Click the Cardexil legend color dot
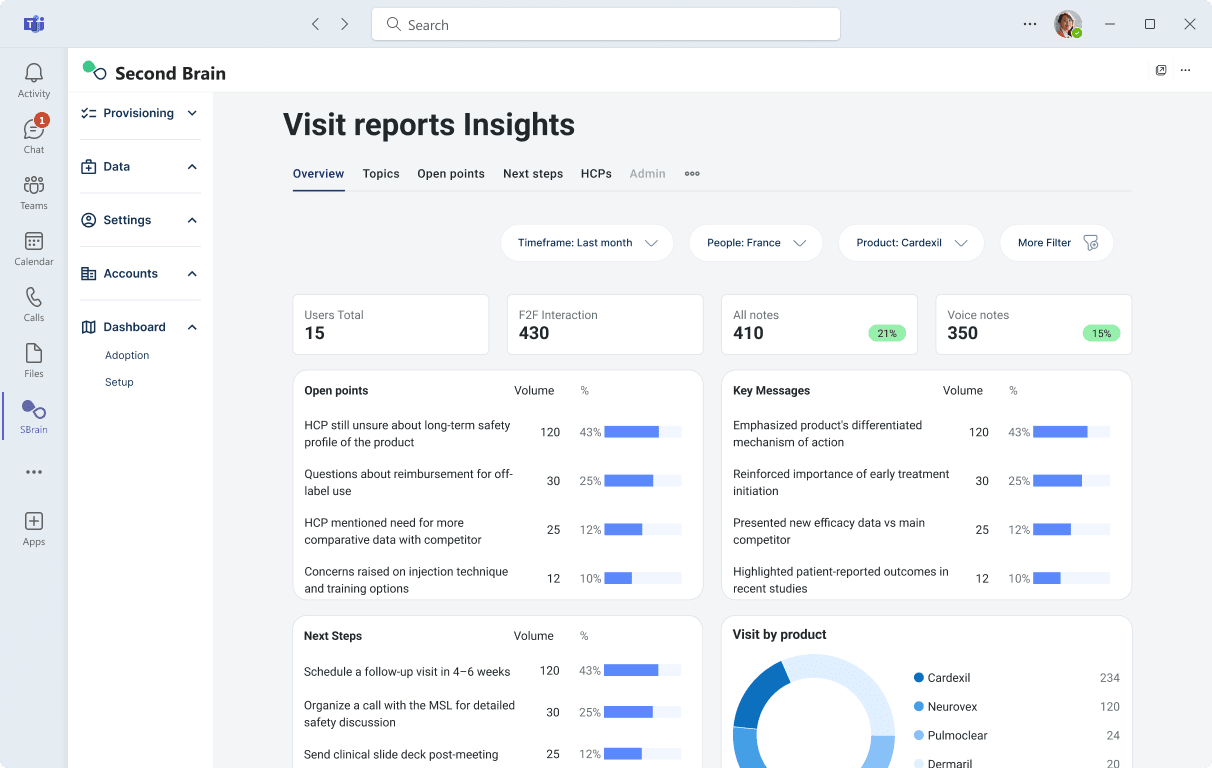 coord(919,678)
